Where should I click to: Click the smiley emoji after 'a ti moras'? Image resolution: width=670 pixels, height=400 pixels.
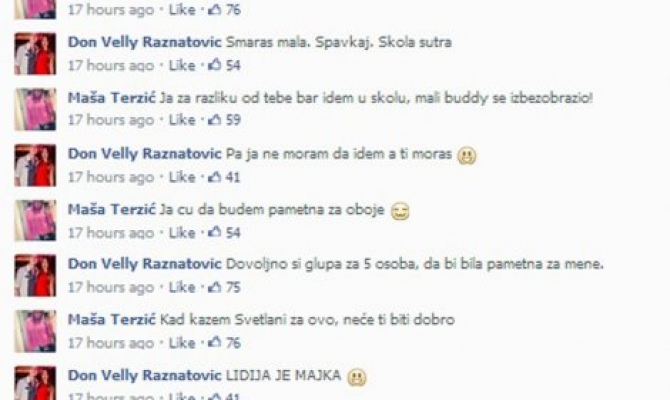point(467,156)
